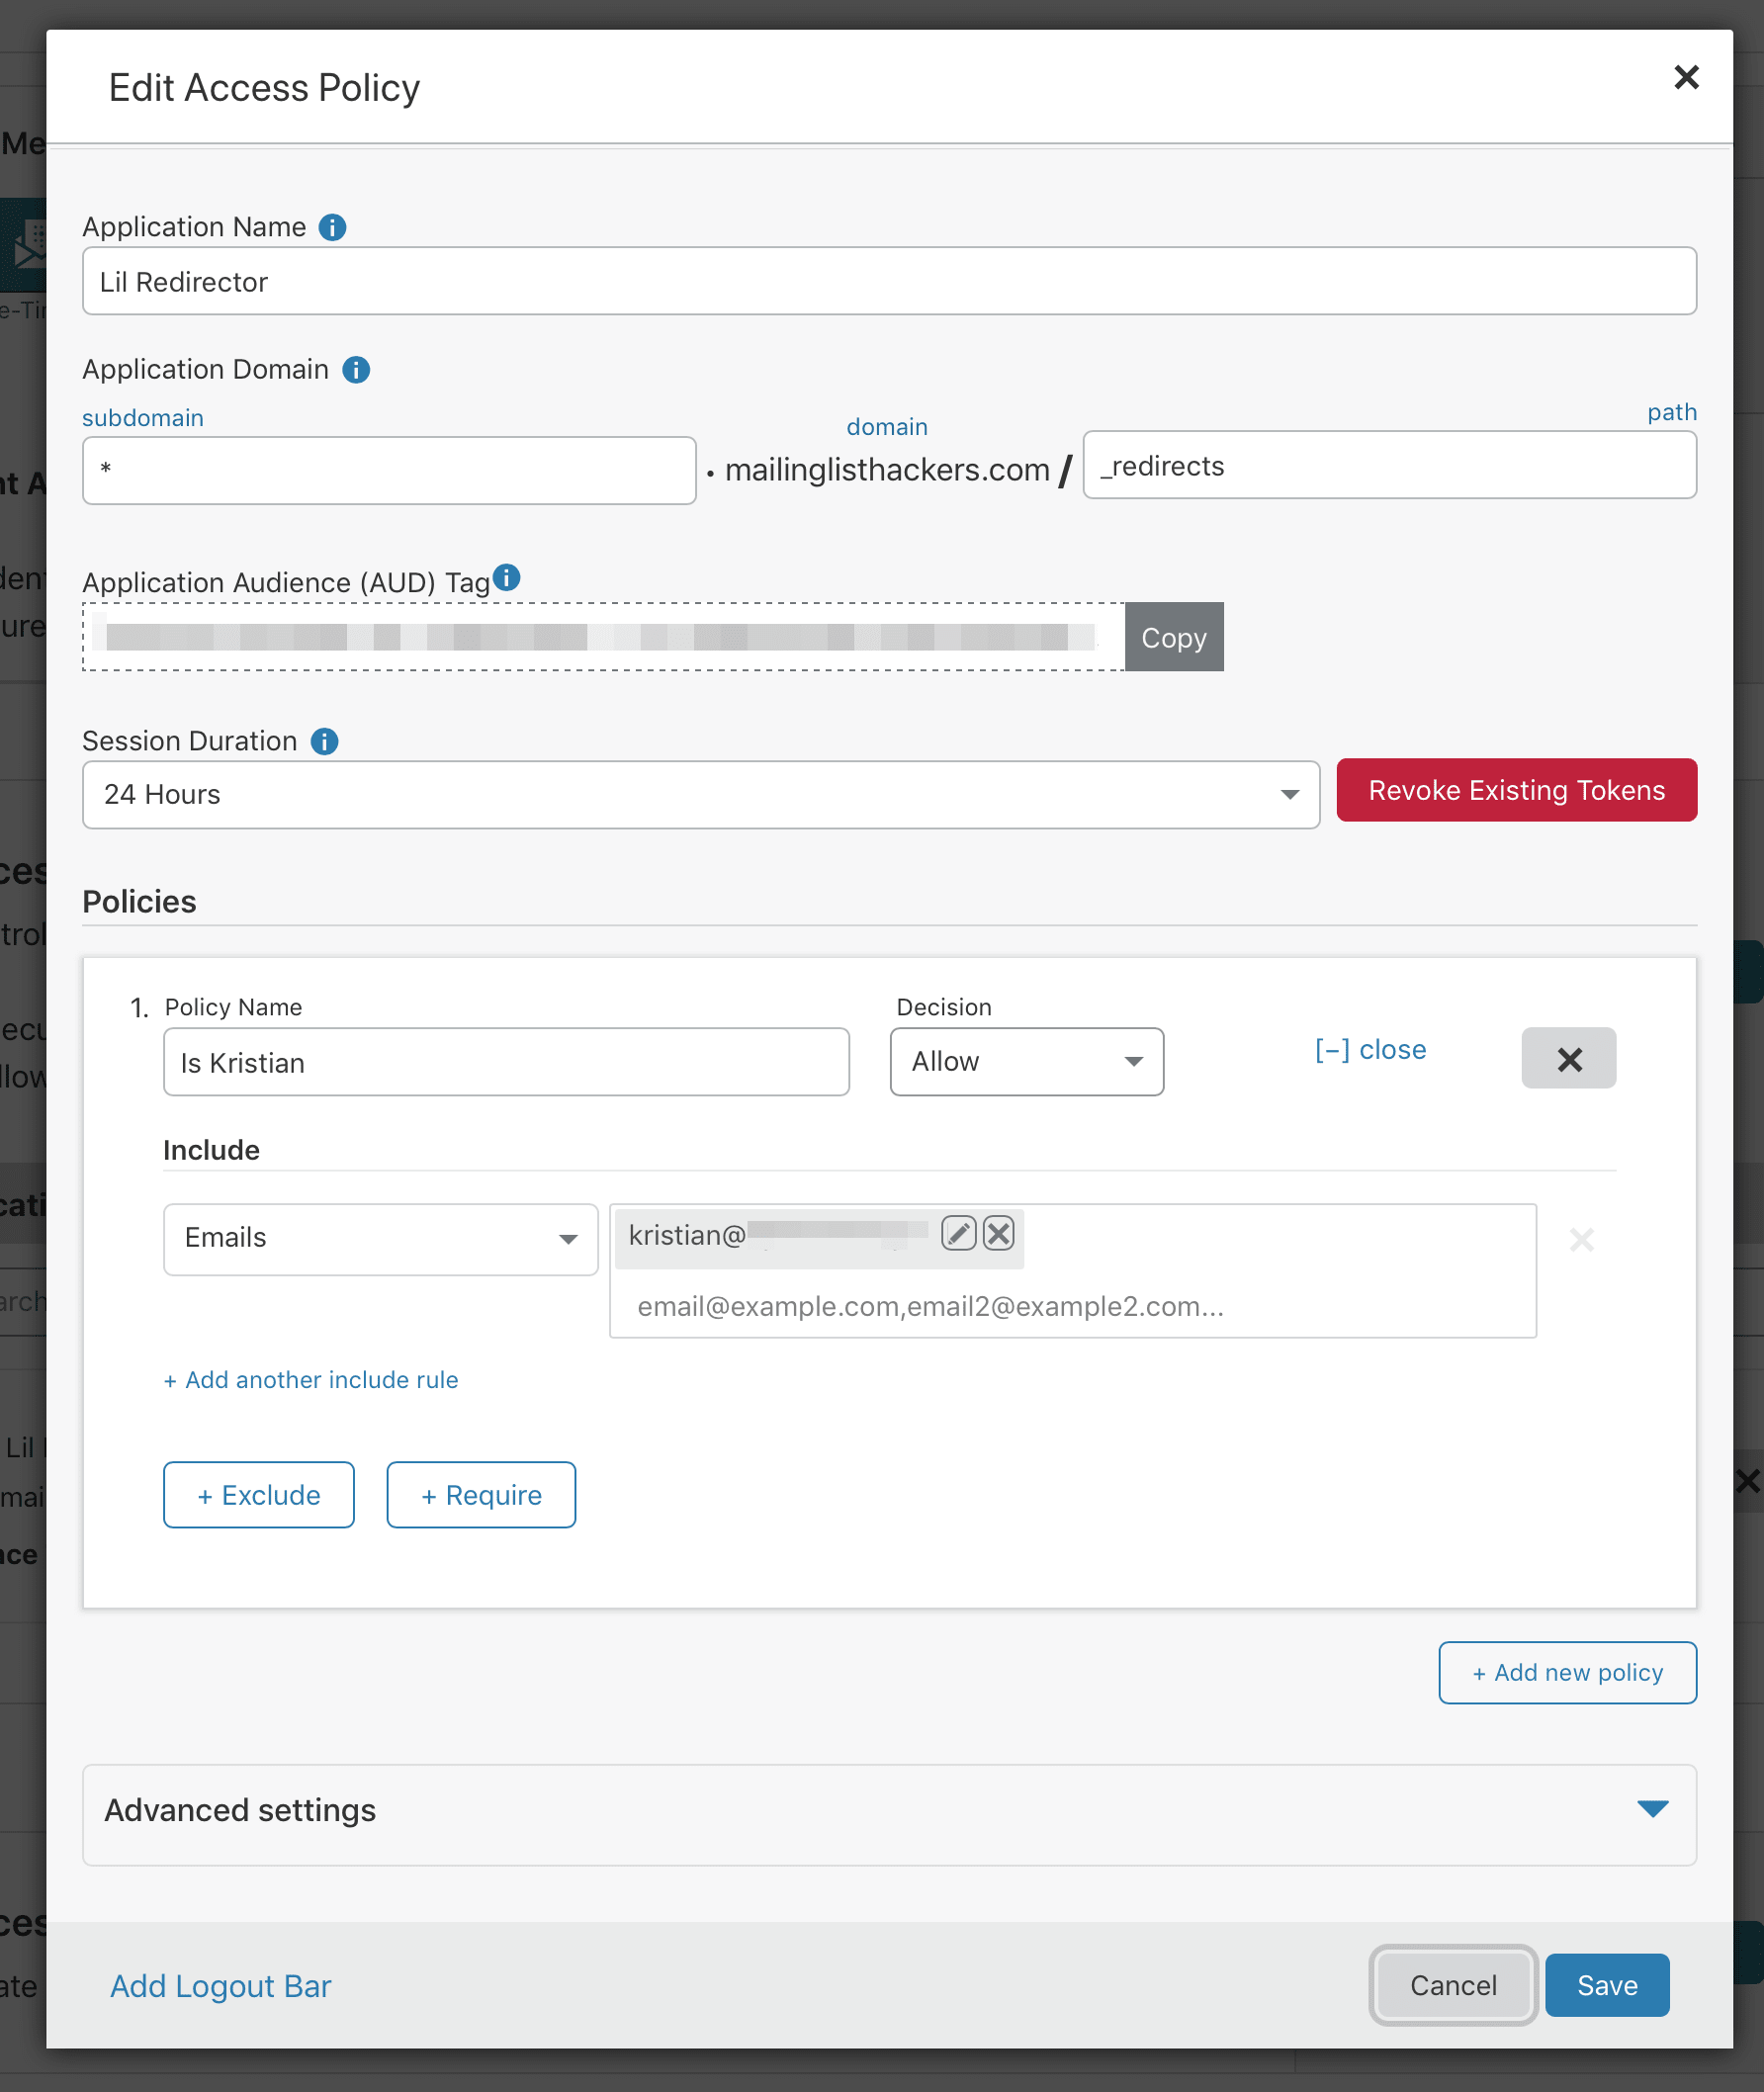Viewport: 1764px width, 2092px height.
Task: Copy the AUD tag
Action: (x=1173, y=637)
